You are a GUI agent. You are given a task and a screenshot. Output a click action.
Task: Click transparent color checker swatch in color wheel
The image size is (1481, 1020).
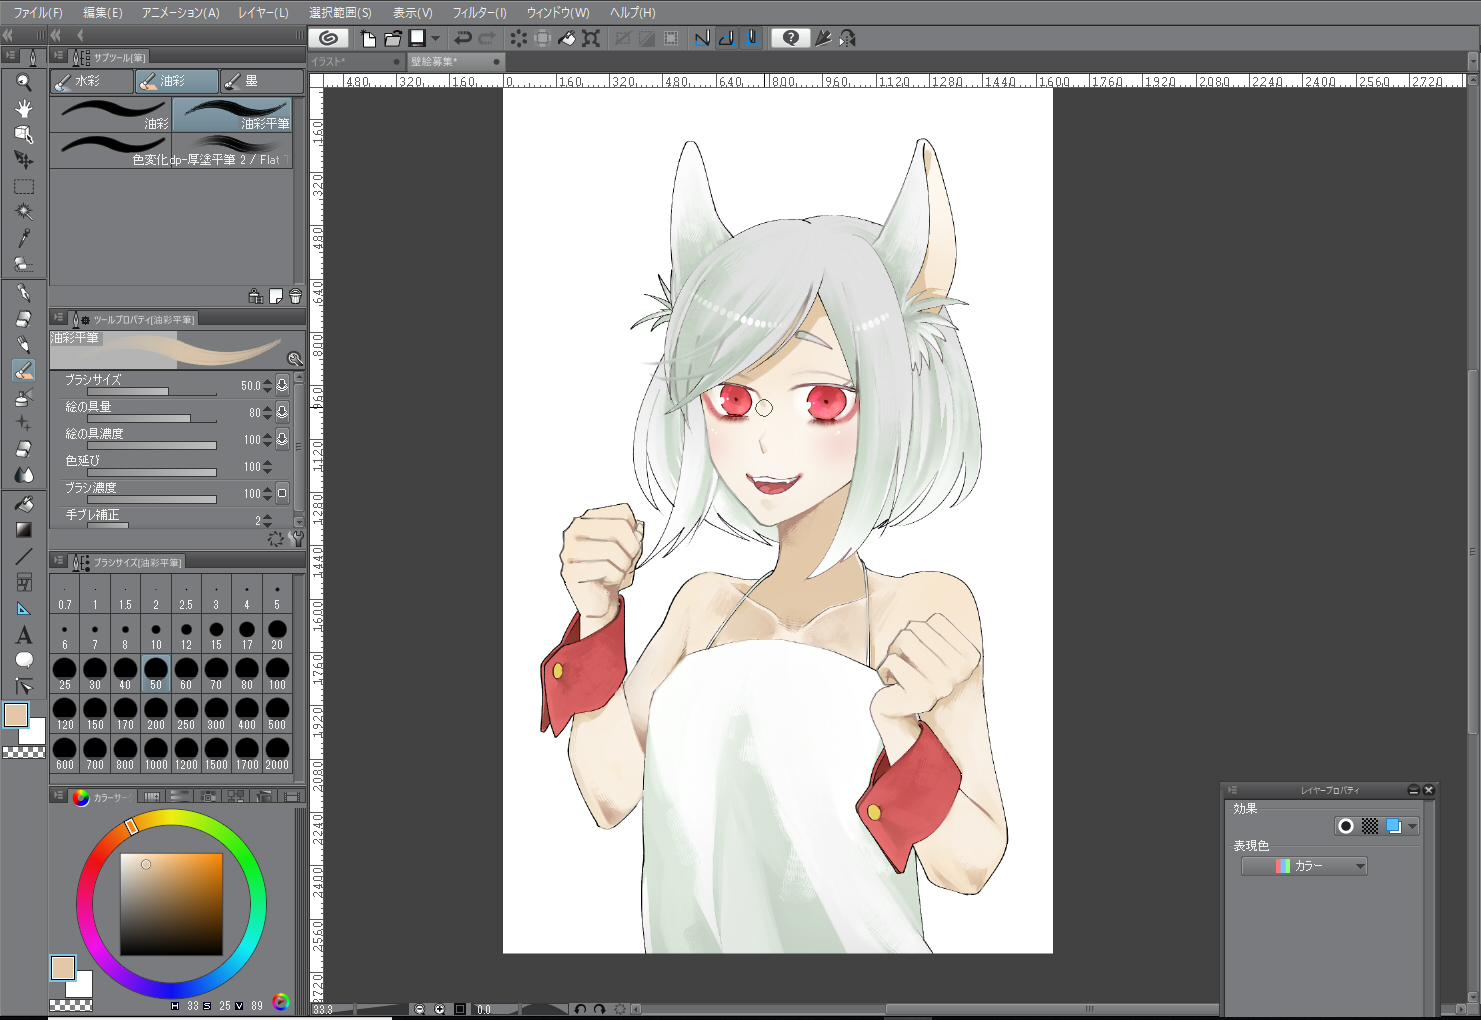(71, 1005)
